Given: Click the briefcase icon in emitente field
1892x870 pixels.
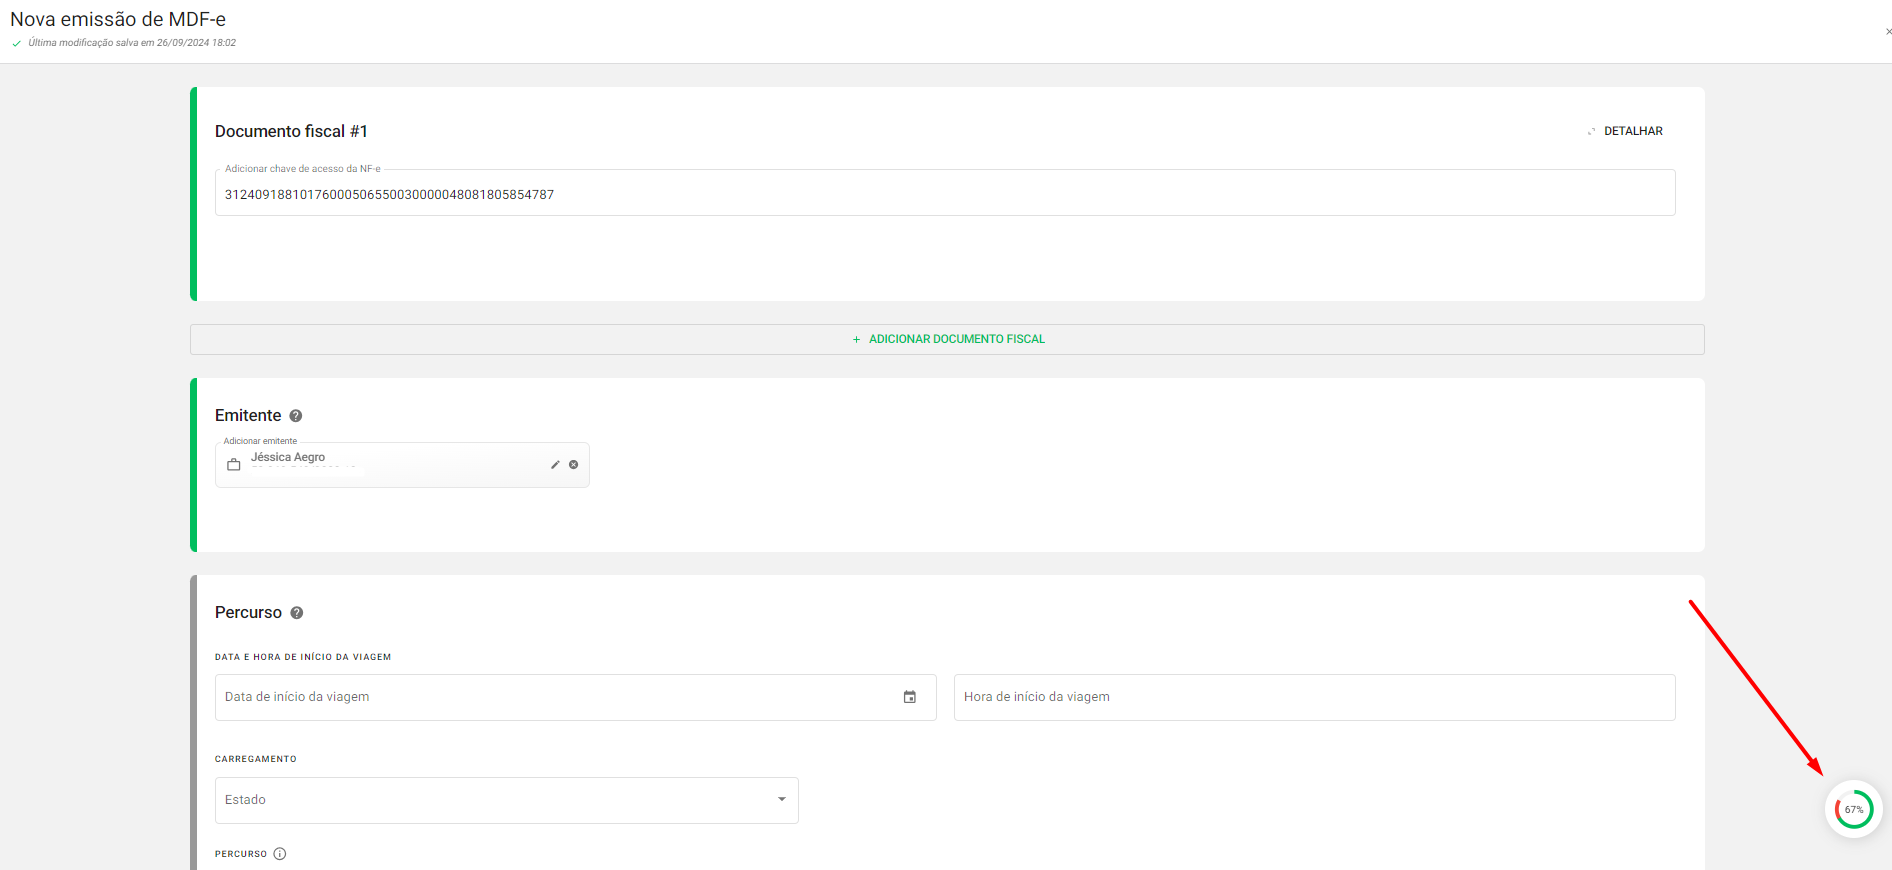Looking at the screenshot, I should point(234,465).
